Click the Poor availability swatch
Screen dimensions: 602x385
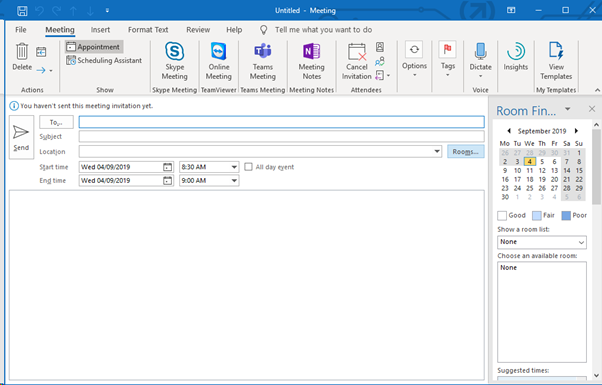pyautogui.click(x=566, y=215)
